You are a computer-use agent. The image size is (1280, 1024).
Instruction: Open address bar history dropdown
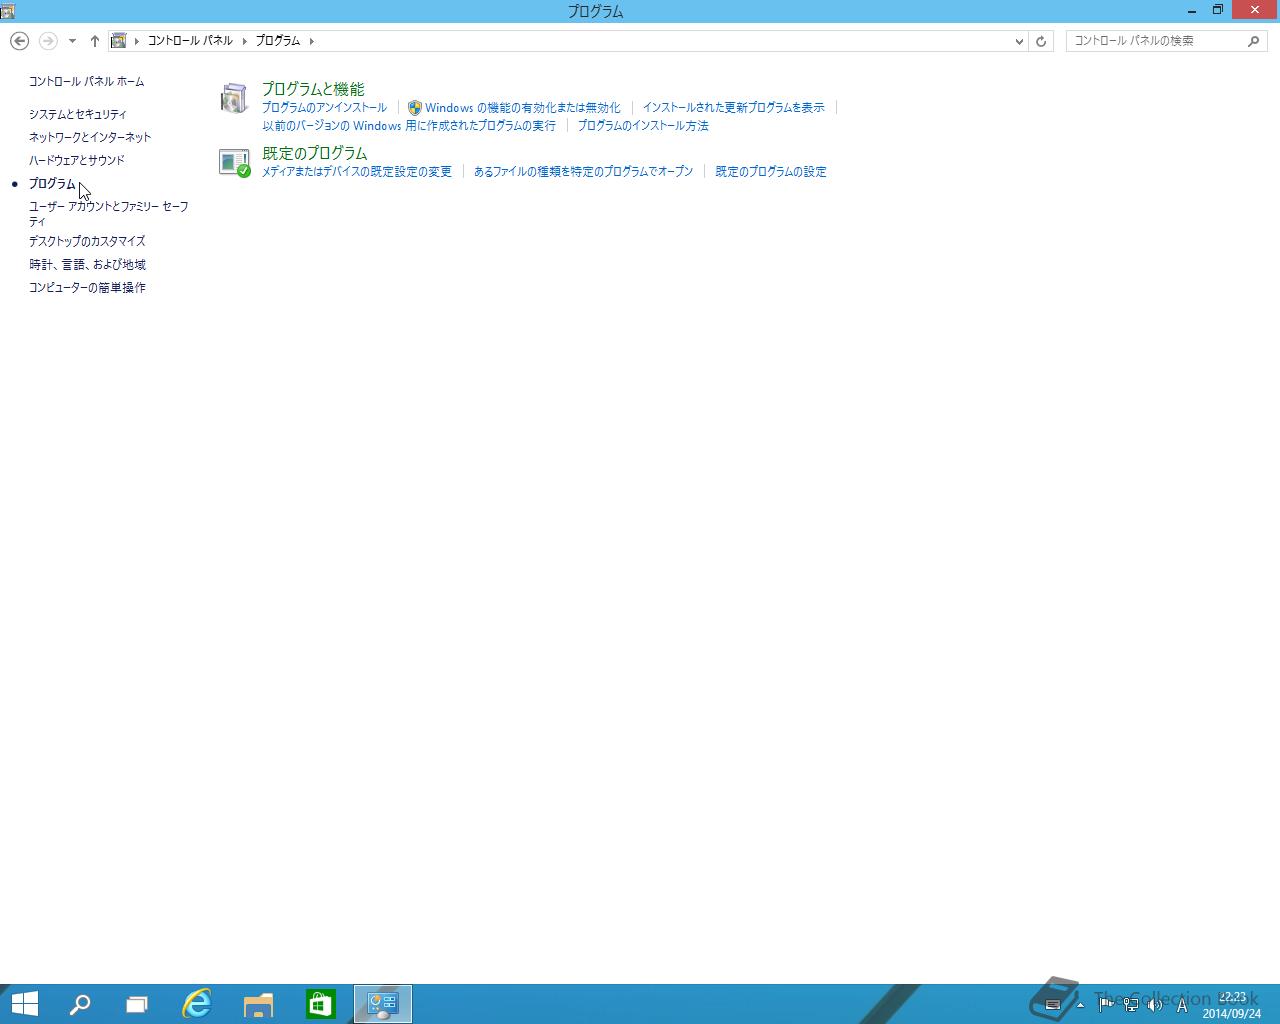click(x=1019, y=41)
